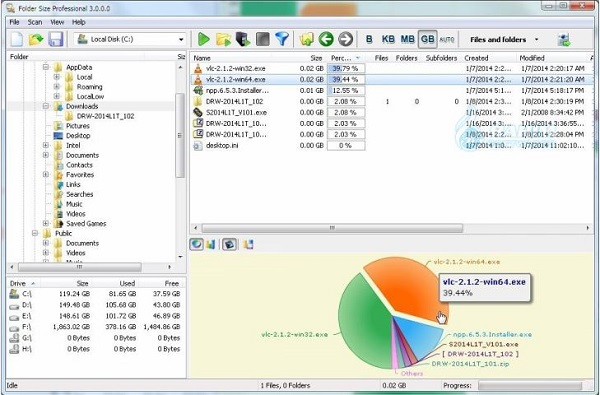
Task: Open the filter funnel icon
Action: click(x=282, y=39)
